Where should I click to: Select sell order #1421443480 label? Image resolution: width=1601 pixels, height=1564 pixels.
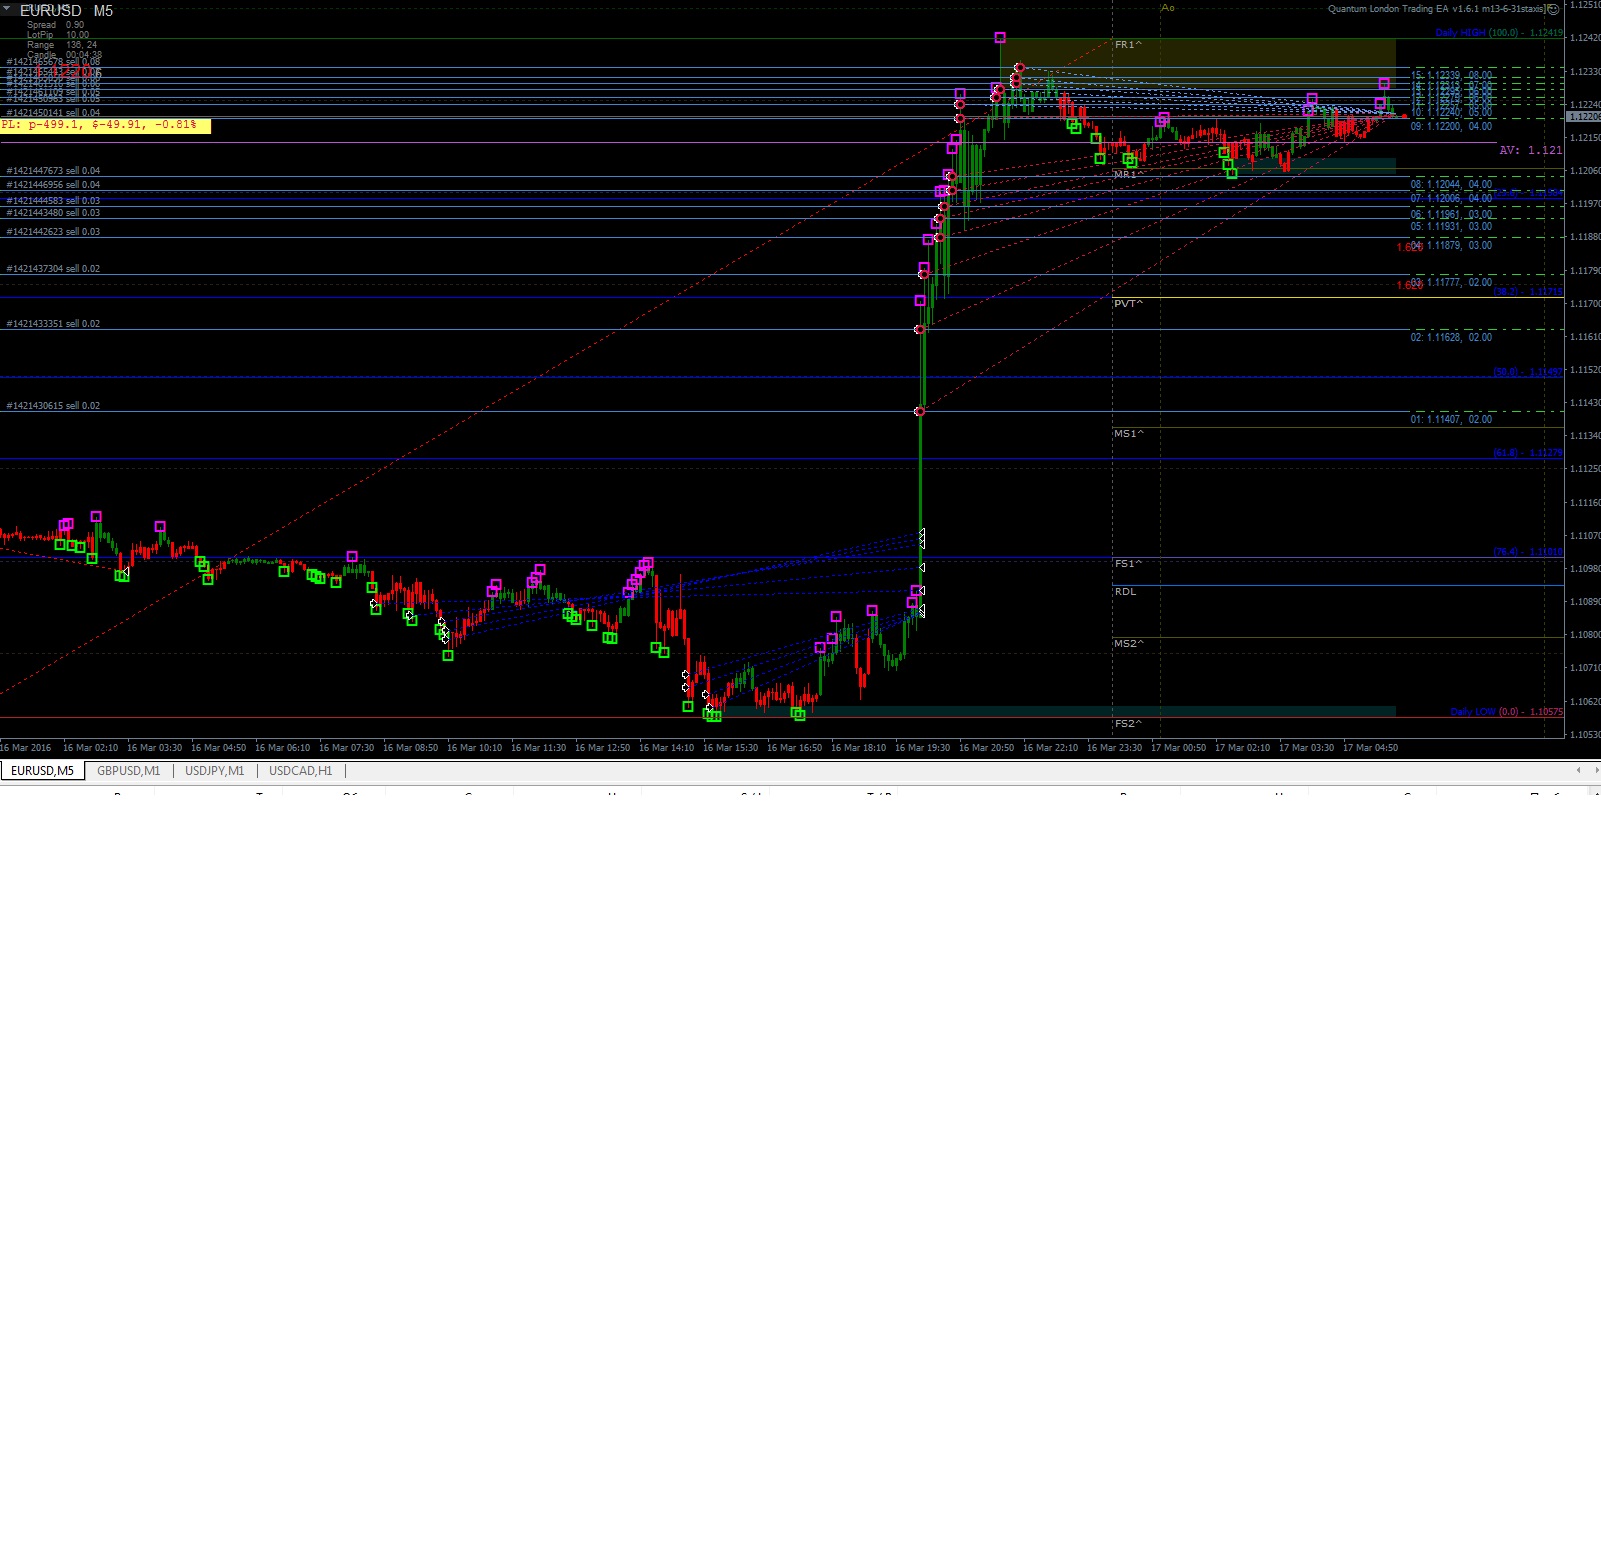tap(53, 213)
